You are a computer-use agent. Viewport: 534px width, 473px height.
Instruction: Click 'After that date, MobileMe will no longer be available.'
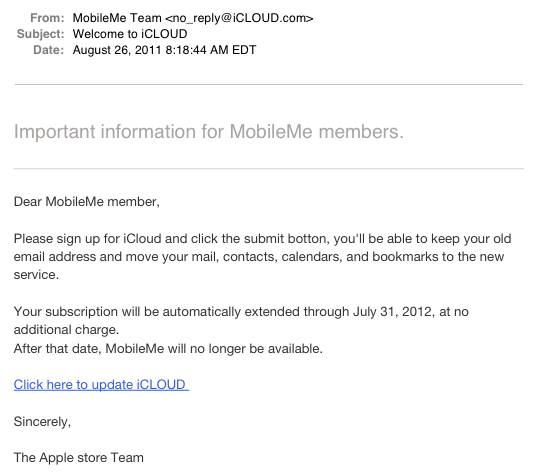(x=168, y=349)
